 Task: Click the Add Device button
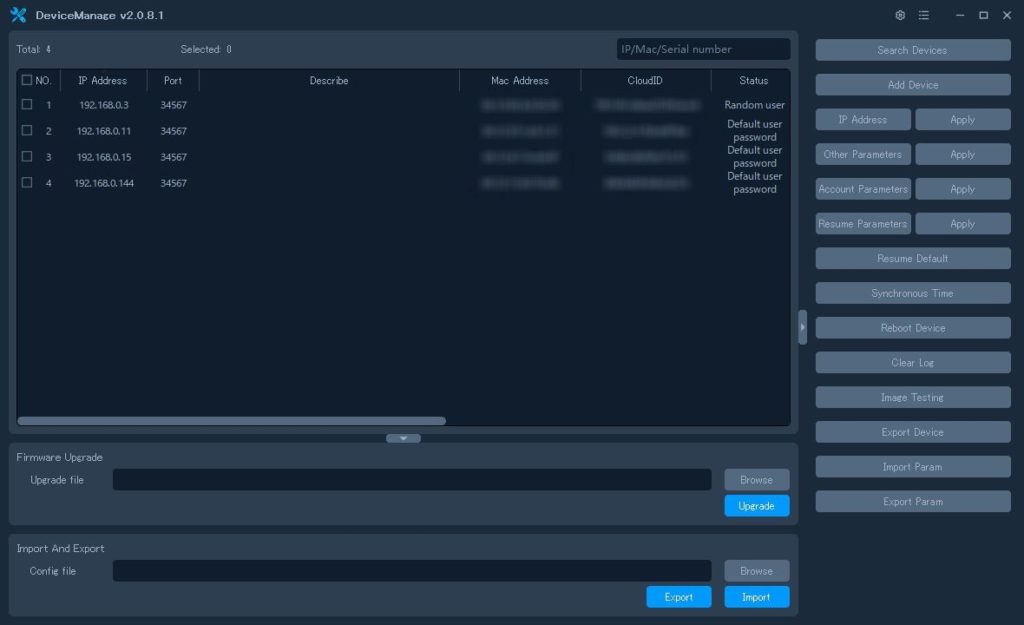[x=912, y=85]
